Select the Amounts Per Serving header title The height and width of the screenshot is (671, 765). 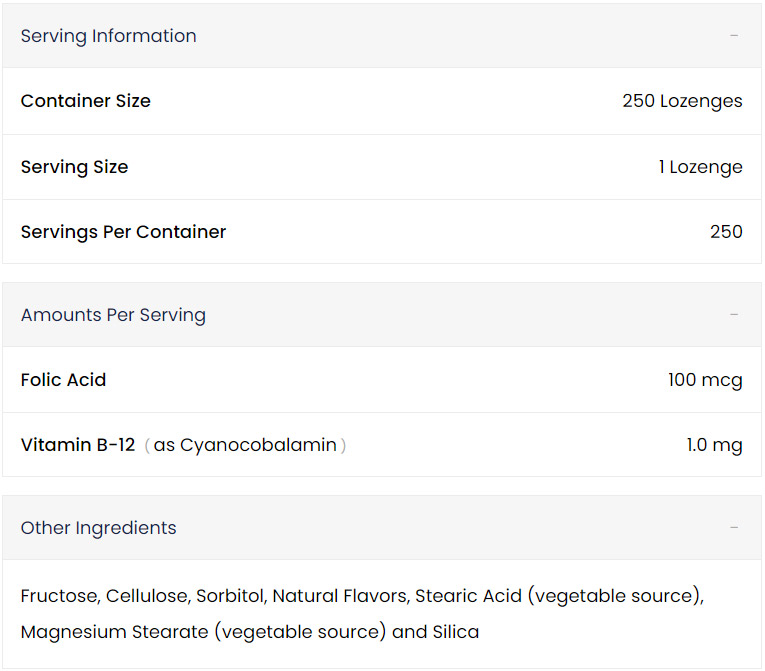[x=113, y=315]
